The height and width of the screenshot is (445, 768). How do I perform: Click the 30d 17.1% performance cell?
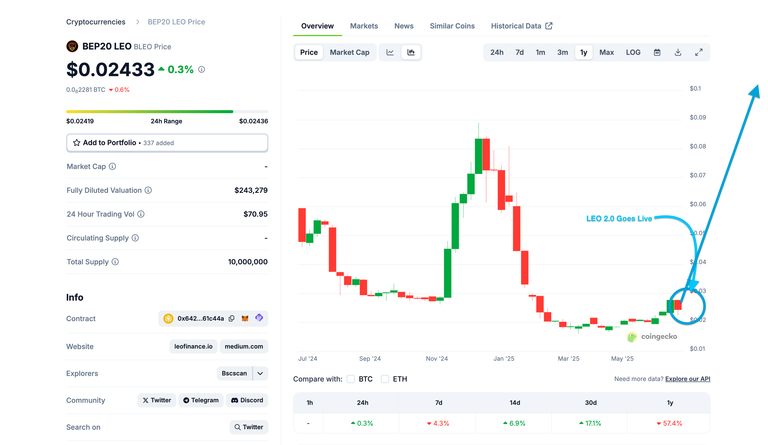(590, 423)
